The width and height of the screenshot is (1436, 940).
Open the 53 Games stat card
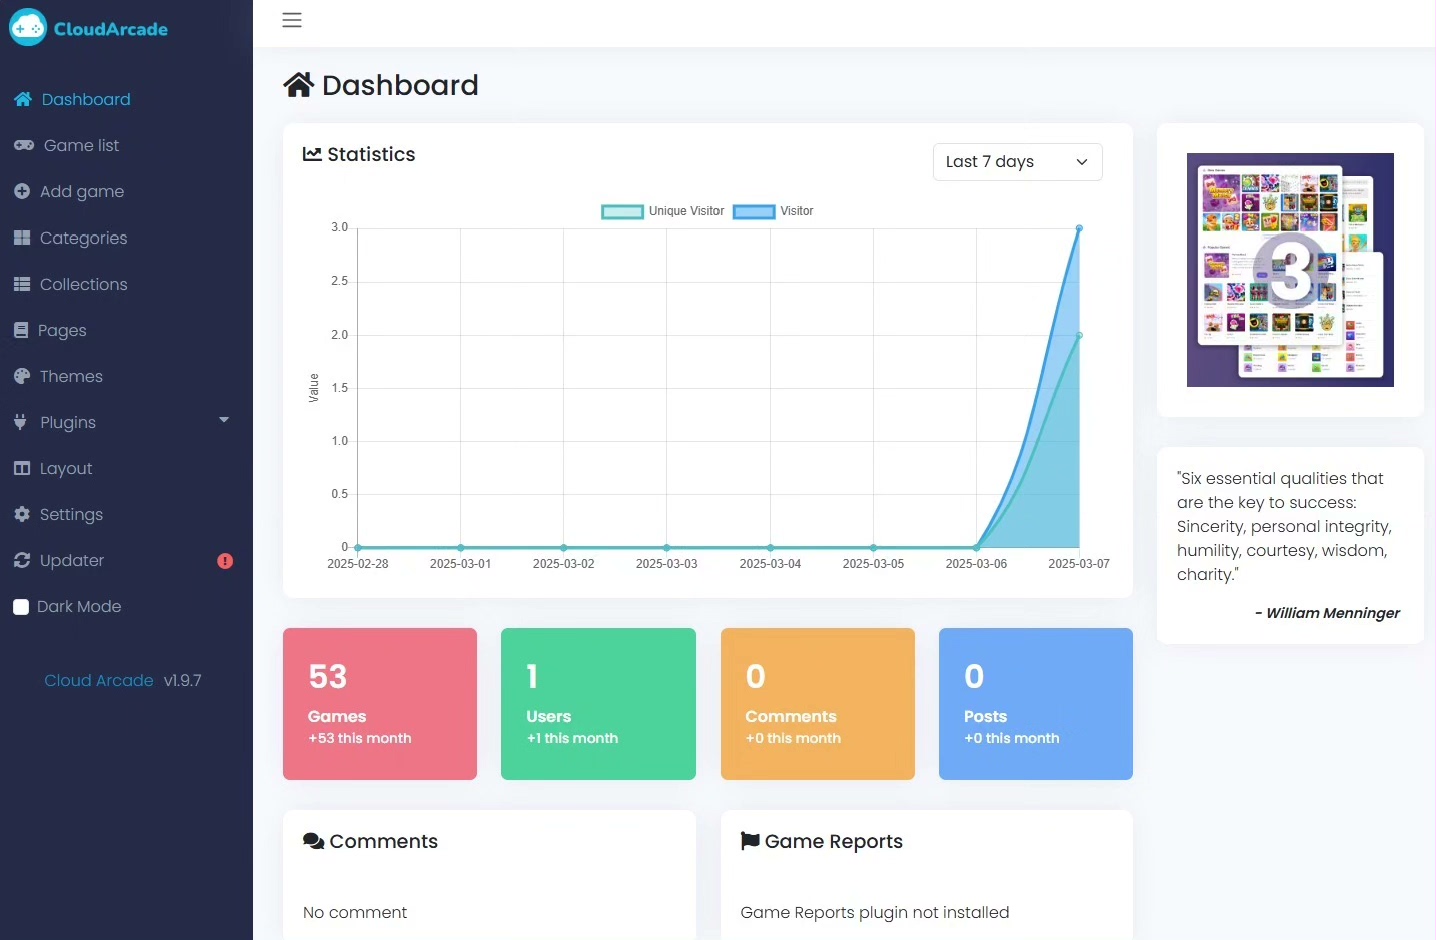pyautogui.click(x=380, y=704)
